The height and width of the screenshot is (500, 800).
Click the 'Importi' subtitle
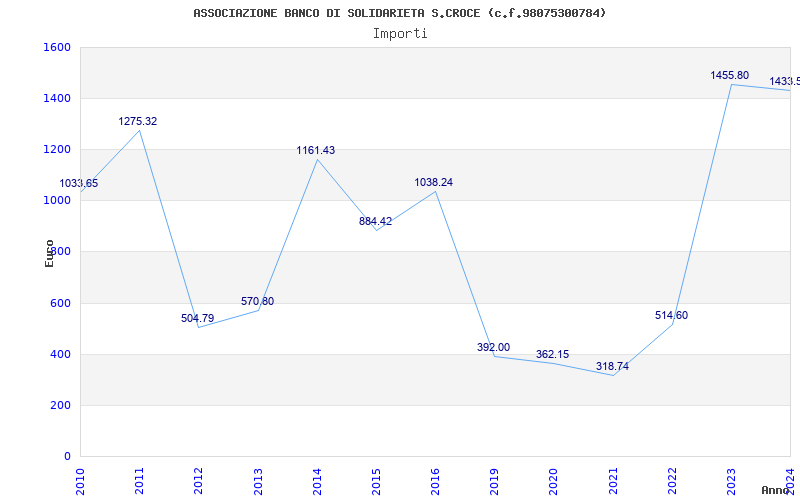[x=400, y=34]
